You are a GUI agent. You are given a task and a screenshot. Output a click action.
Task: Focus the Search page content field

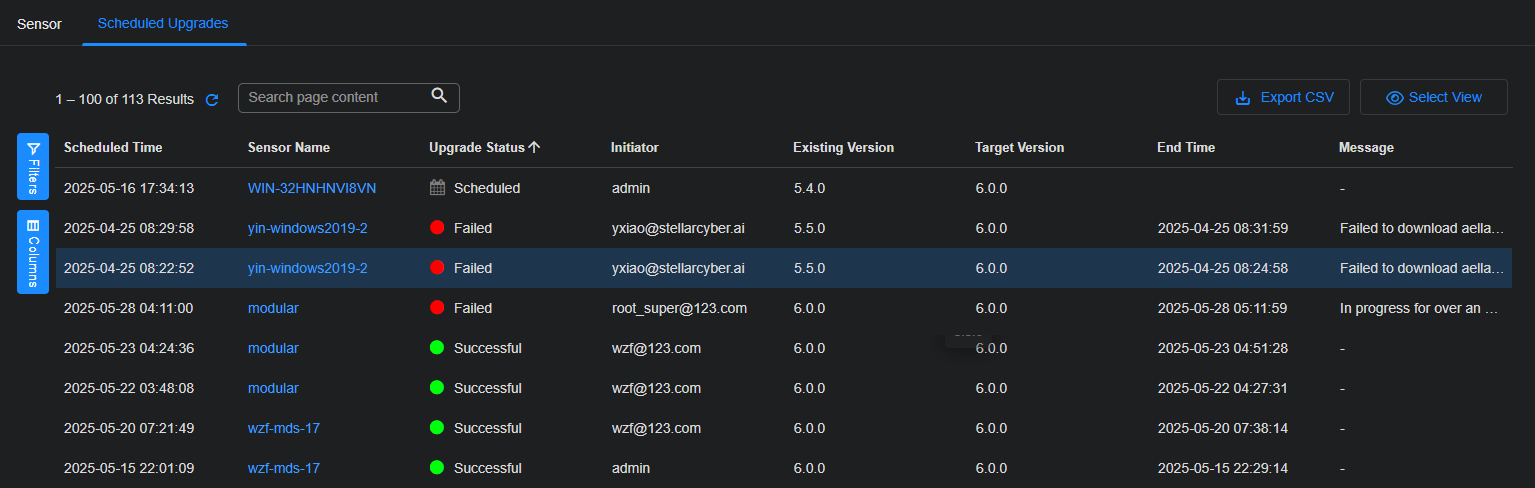pos(335,97)
